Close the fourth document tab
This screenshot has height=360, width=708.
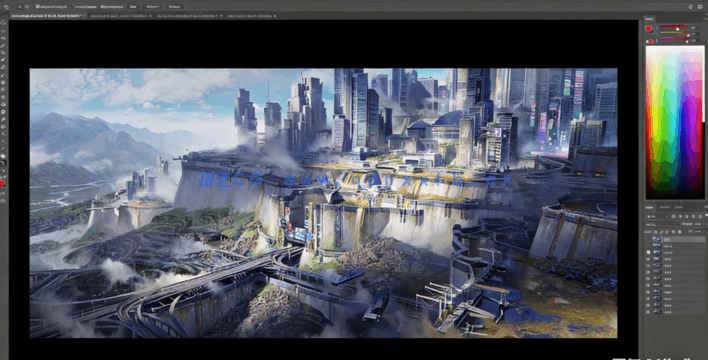click(x=274, y=16)
